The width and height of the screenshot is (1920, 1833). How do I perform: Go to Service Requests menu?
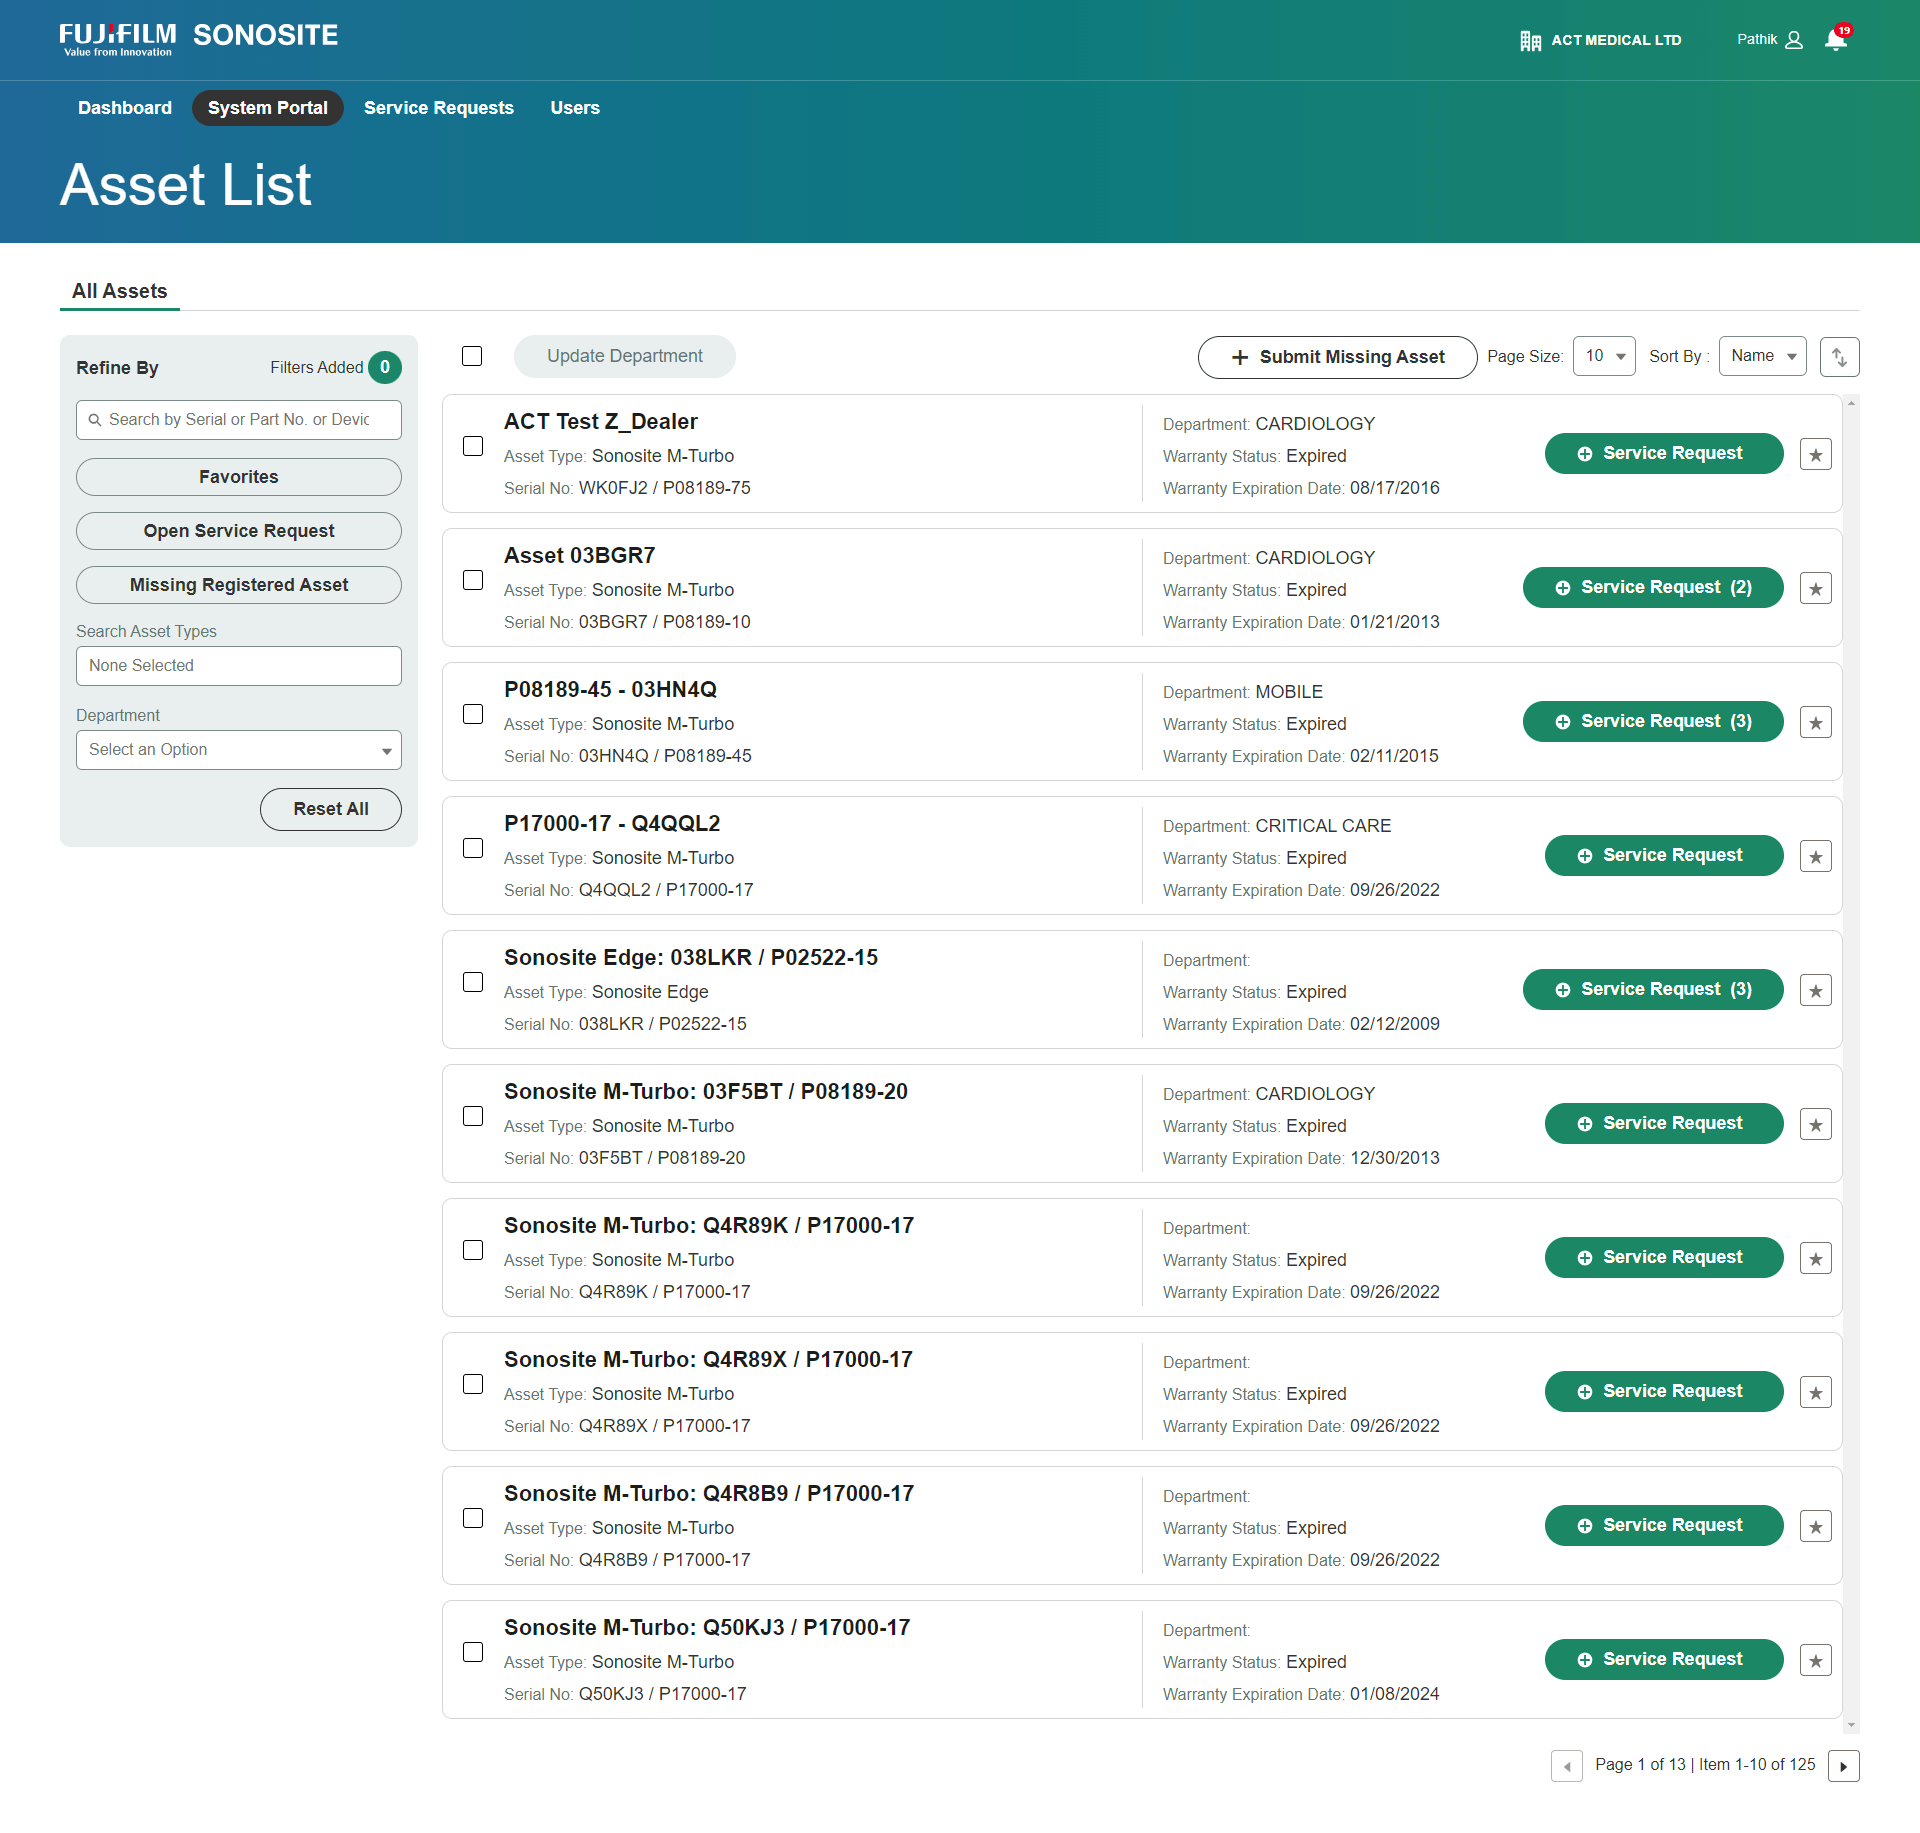(439, 108)
